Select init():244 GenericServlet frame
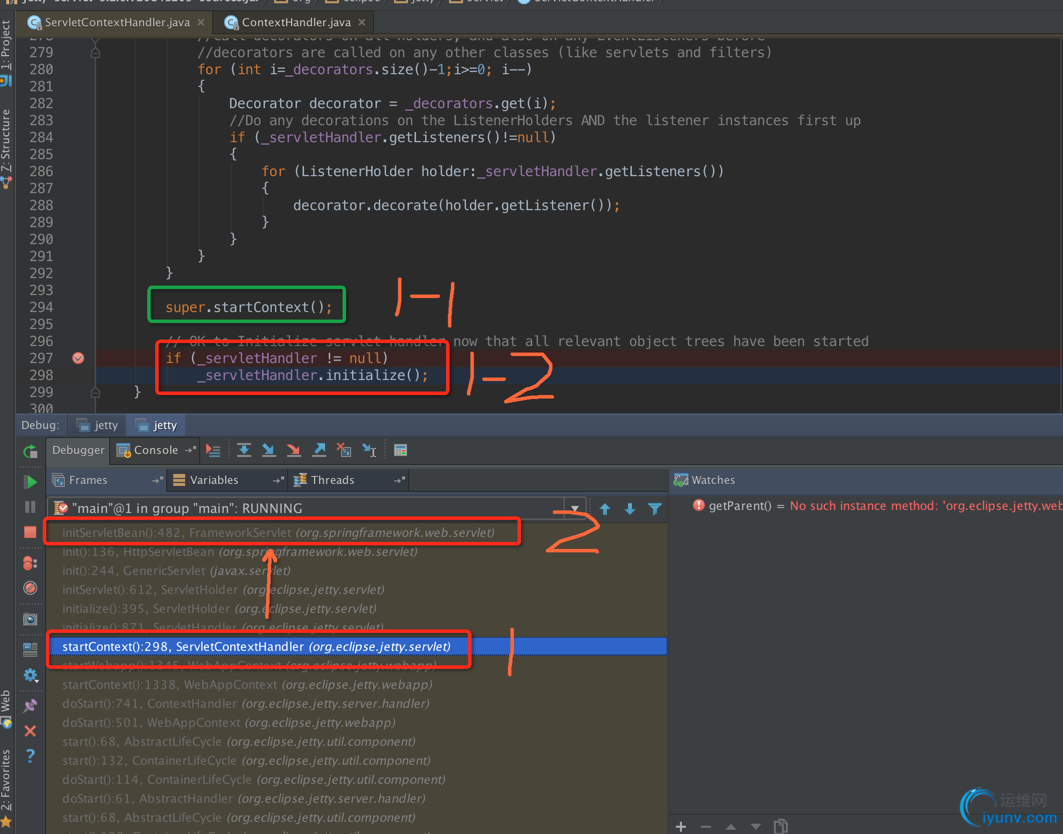The width and height of the screenshot is (1063, 834). (357, 570)
